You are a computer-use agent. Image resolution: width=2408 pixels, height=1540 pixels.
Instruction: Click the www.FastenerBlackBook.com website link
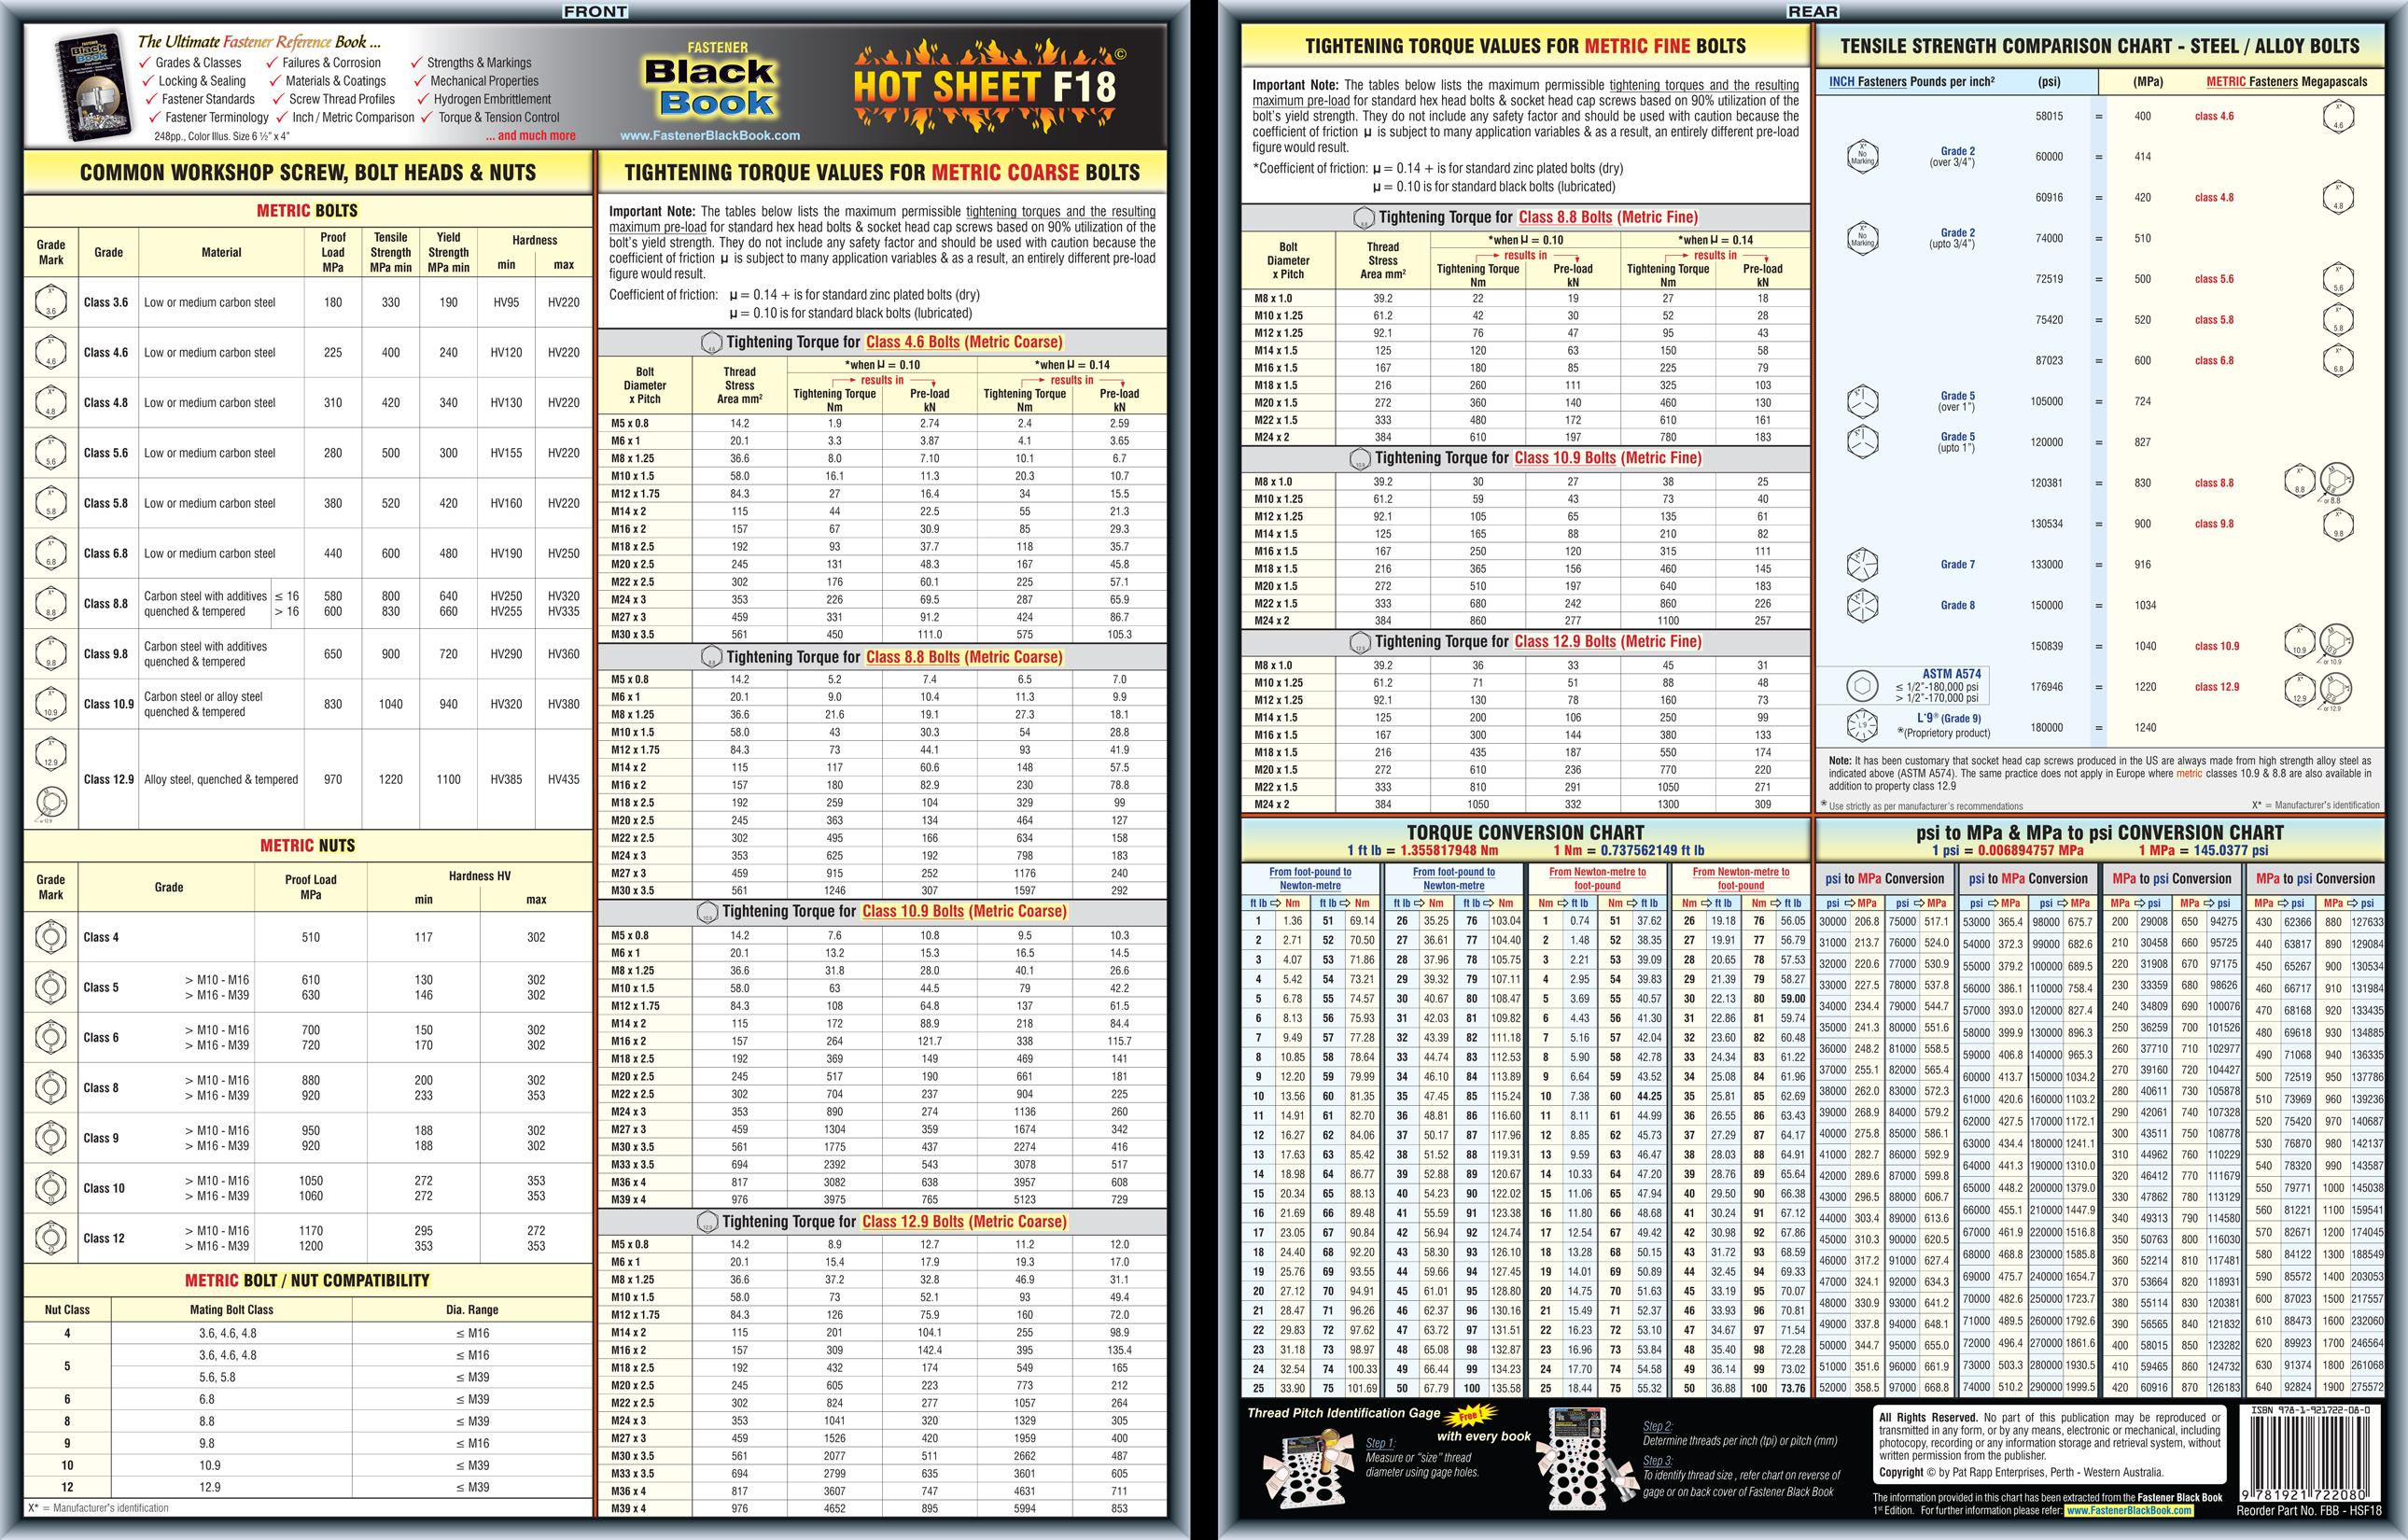pyautogui.click(x=721, y=135)
